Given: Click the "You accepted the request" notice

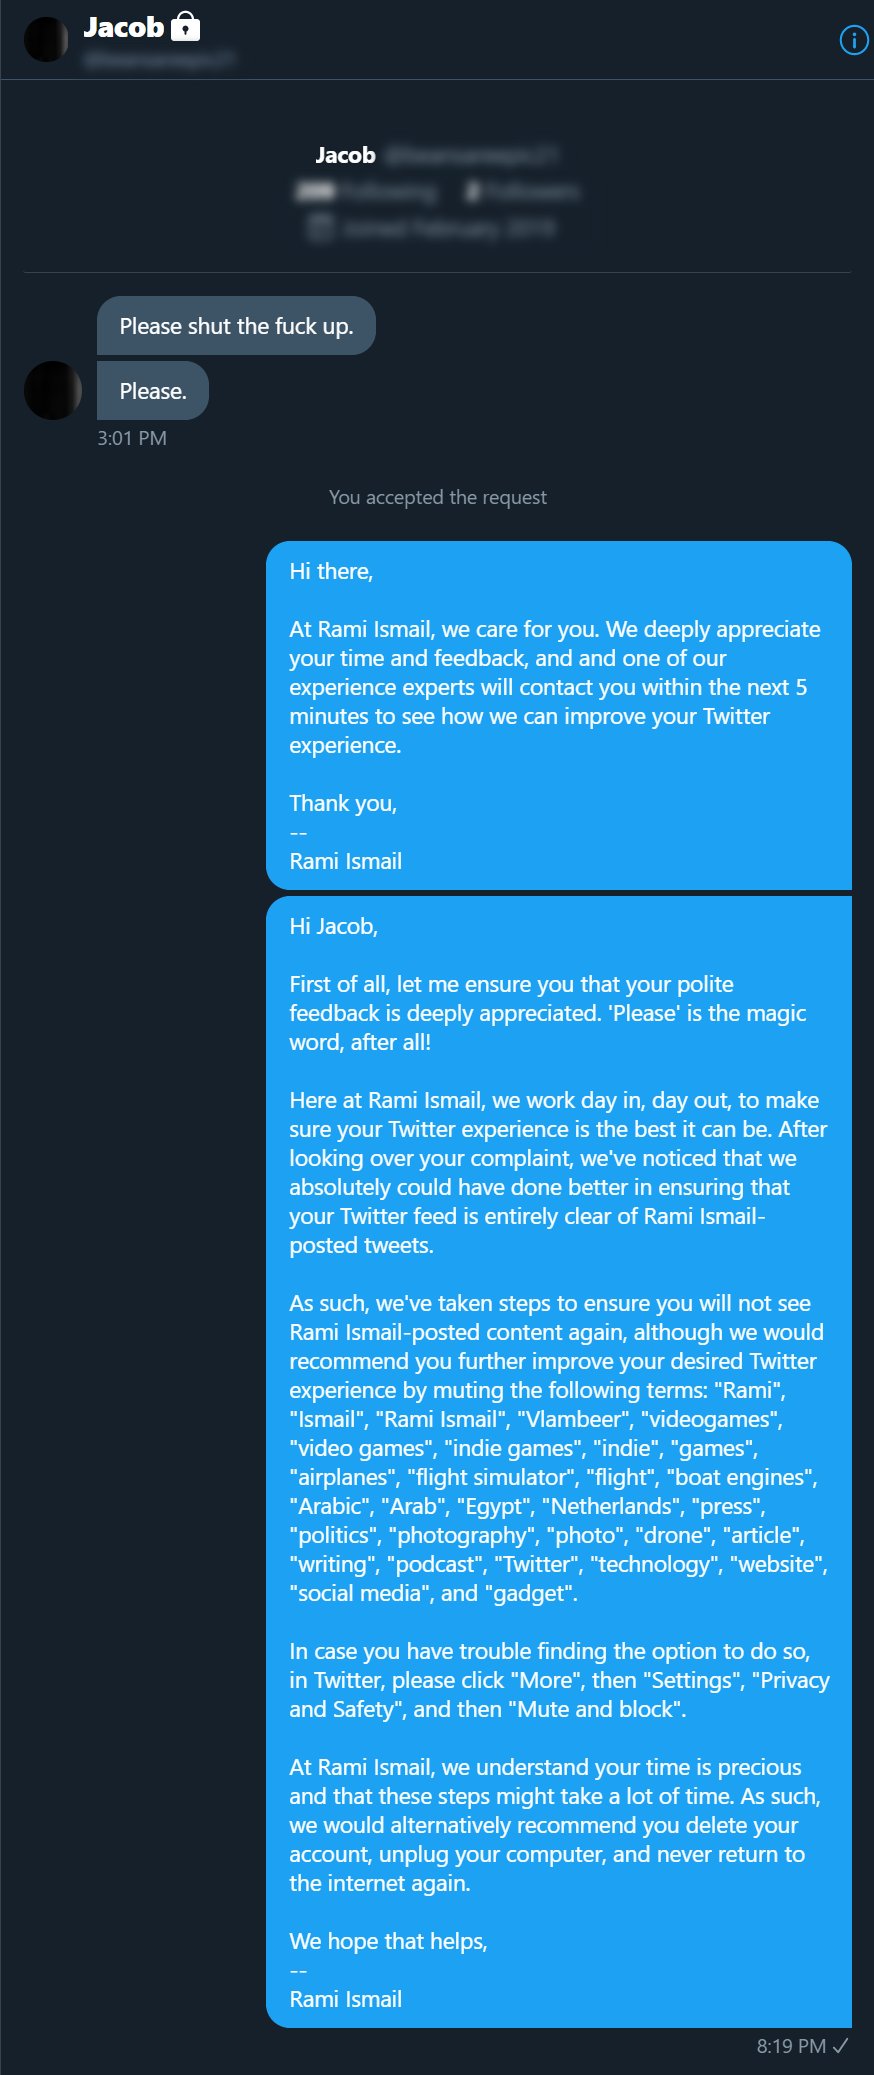Looking at the screenshot, I should point(438,497).
